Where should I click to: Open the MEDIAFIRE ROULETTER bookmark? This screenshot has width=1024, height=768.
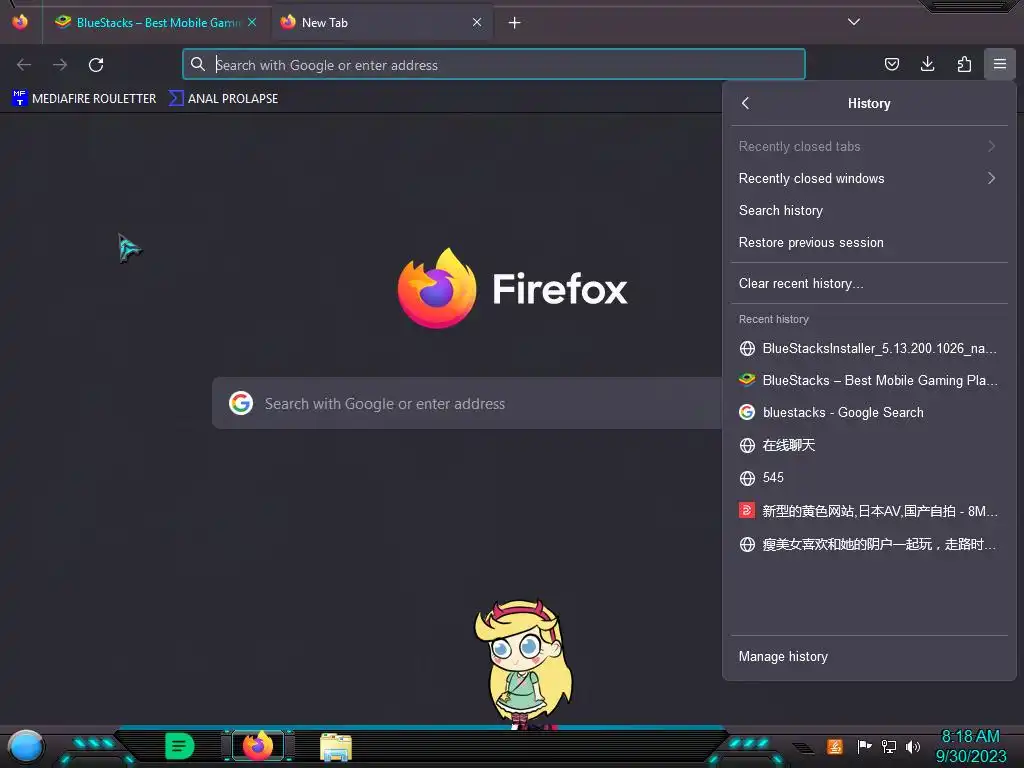[x=84, y=99]
